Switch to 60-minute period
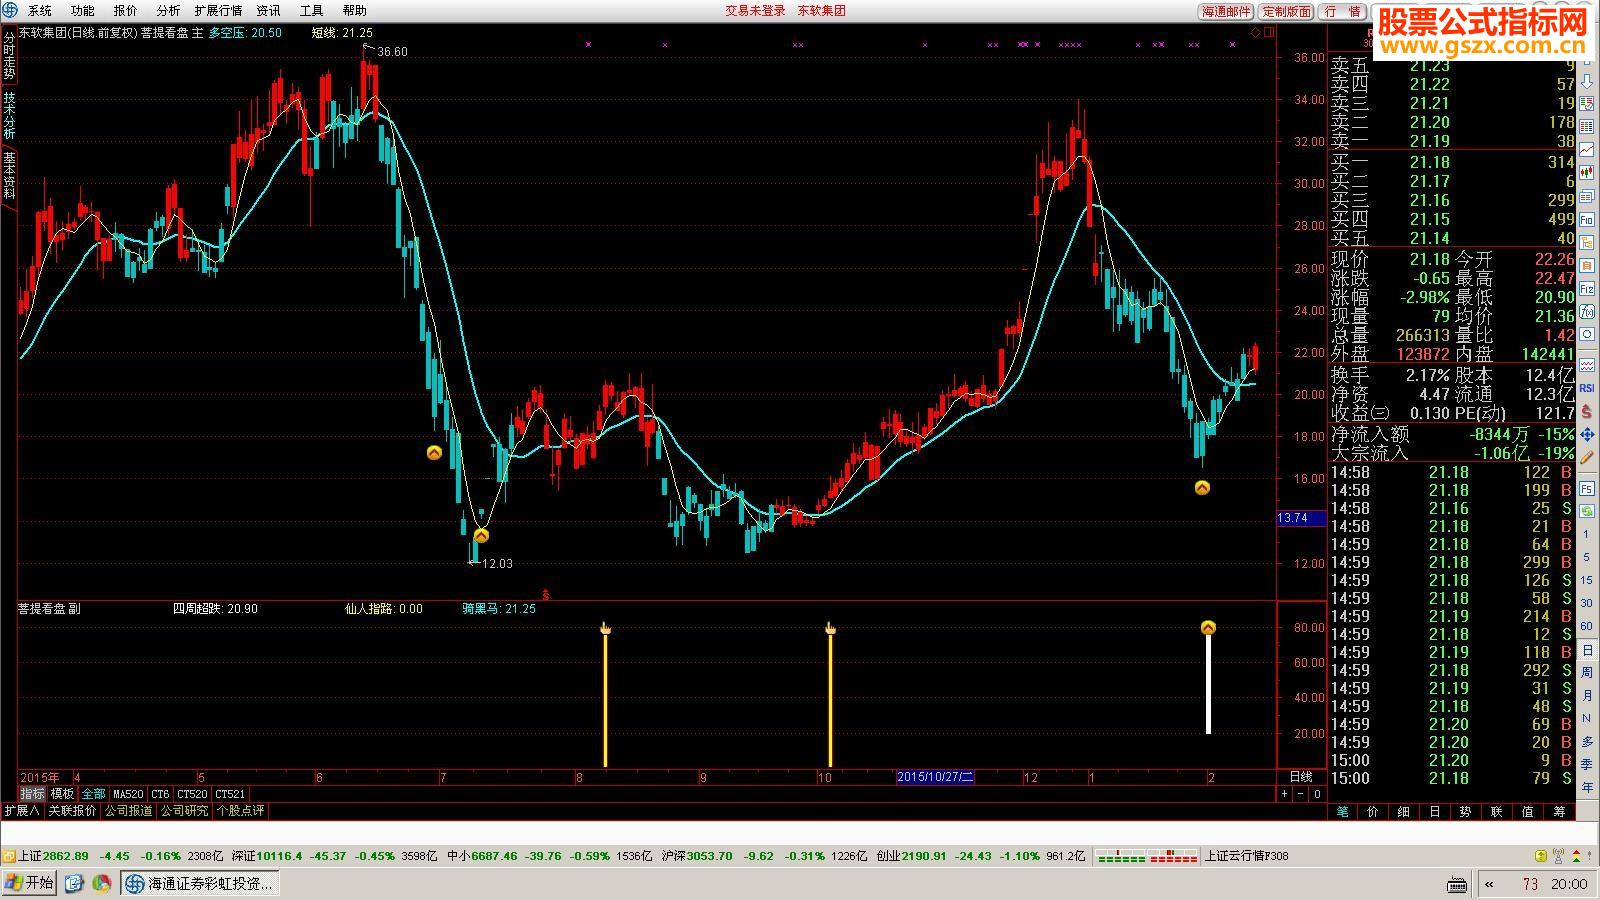This screenshot has height=900, width=1600. tap(1587, 626)
